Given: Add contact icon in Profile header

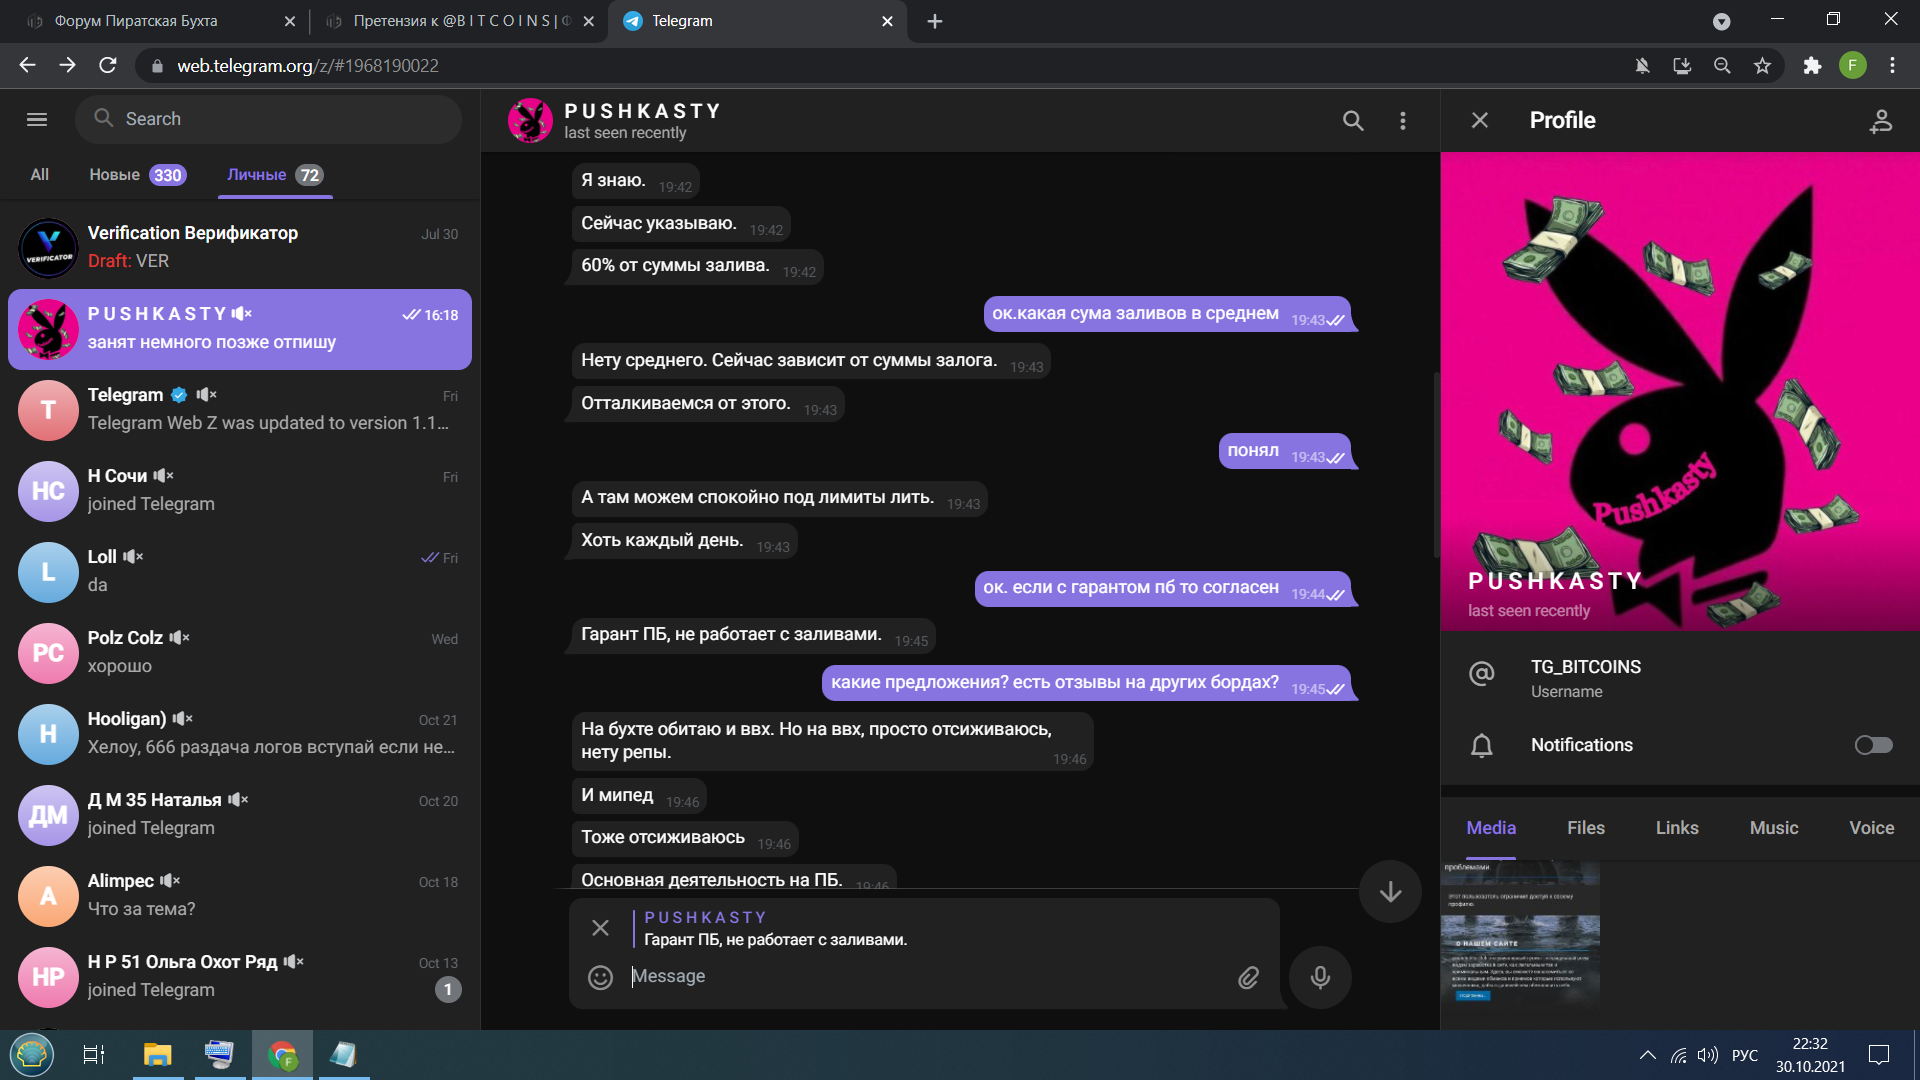Looking at the screenshot, I should pos(1881,121).
